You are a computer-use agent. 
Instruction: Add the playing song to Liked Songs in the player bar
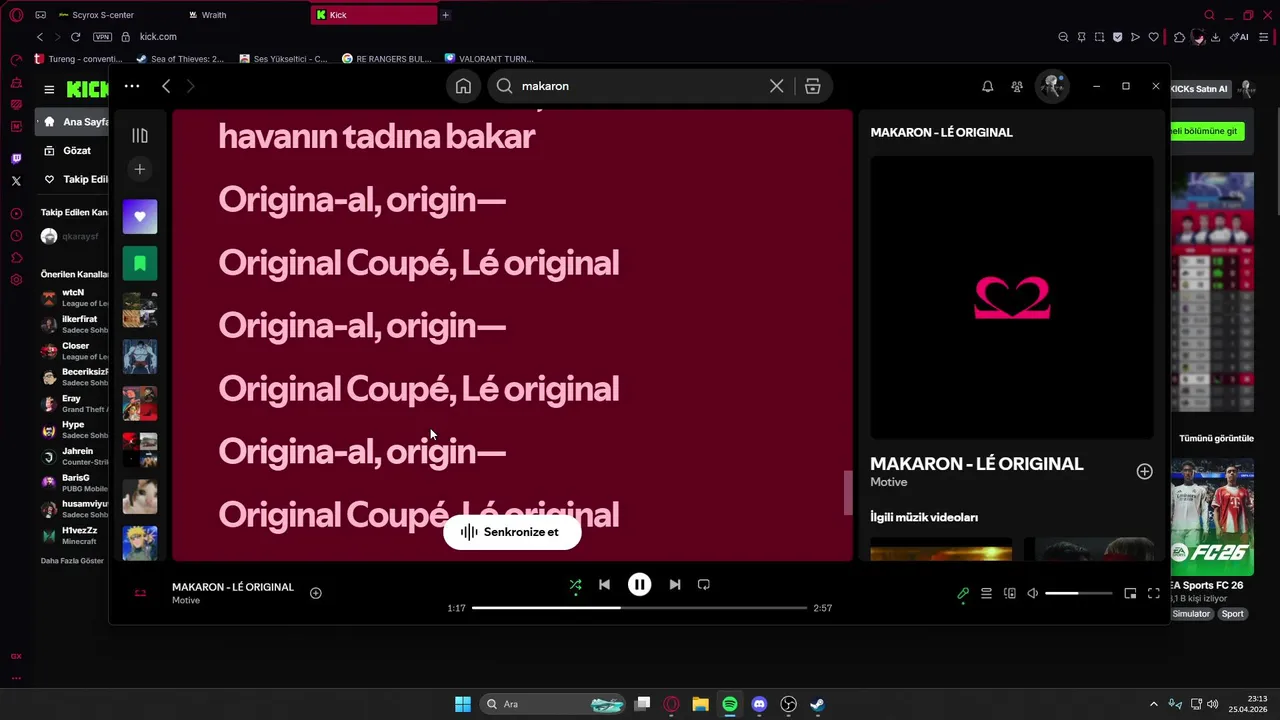click(316, 593)
